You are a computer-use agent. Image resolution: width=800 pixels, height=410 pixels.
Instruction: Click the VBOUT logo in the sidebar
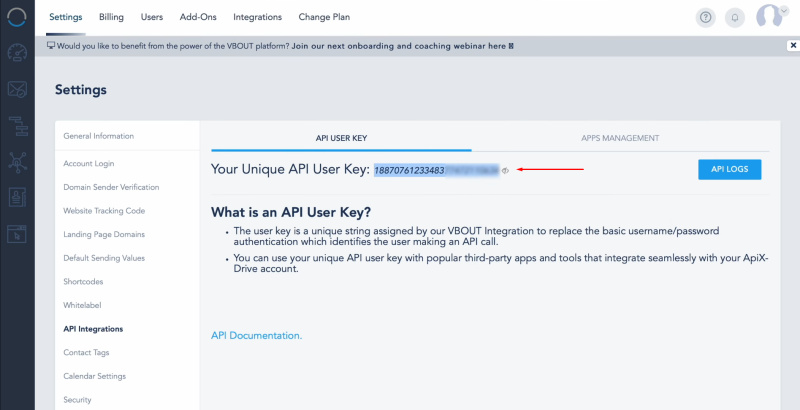[x=17, y=16]
